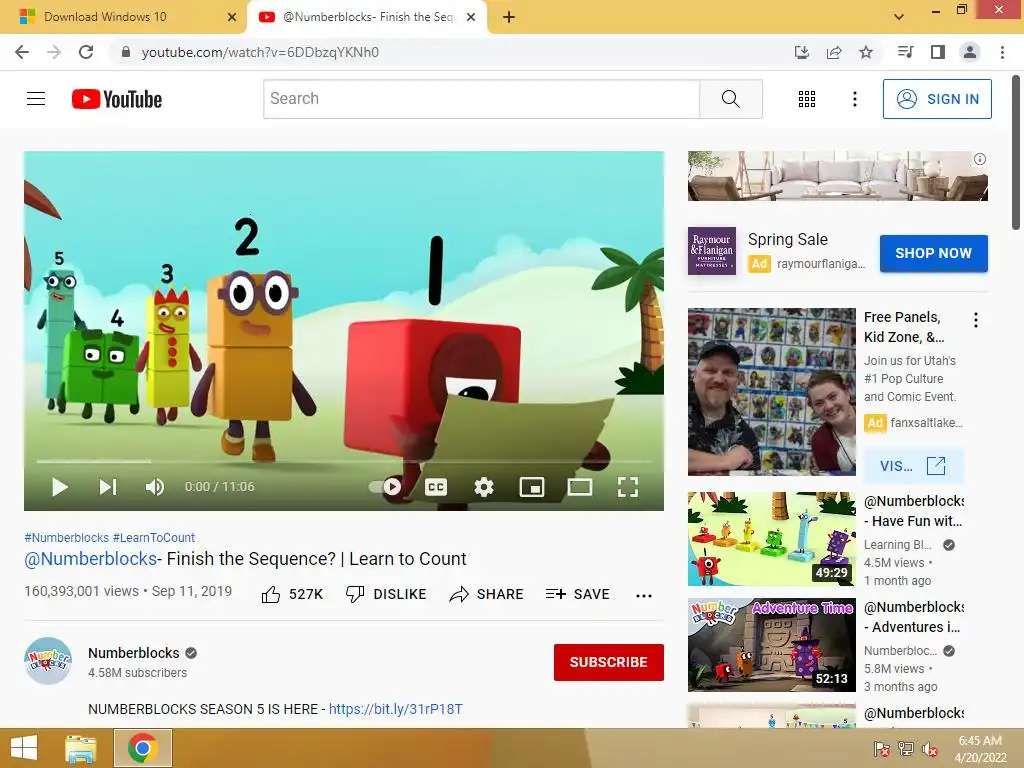Open YouTube settings three-dot menu in header

(x=854, y=99)
